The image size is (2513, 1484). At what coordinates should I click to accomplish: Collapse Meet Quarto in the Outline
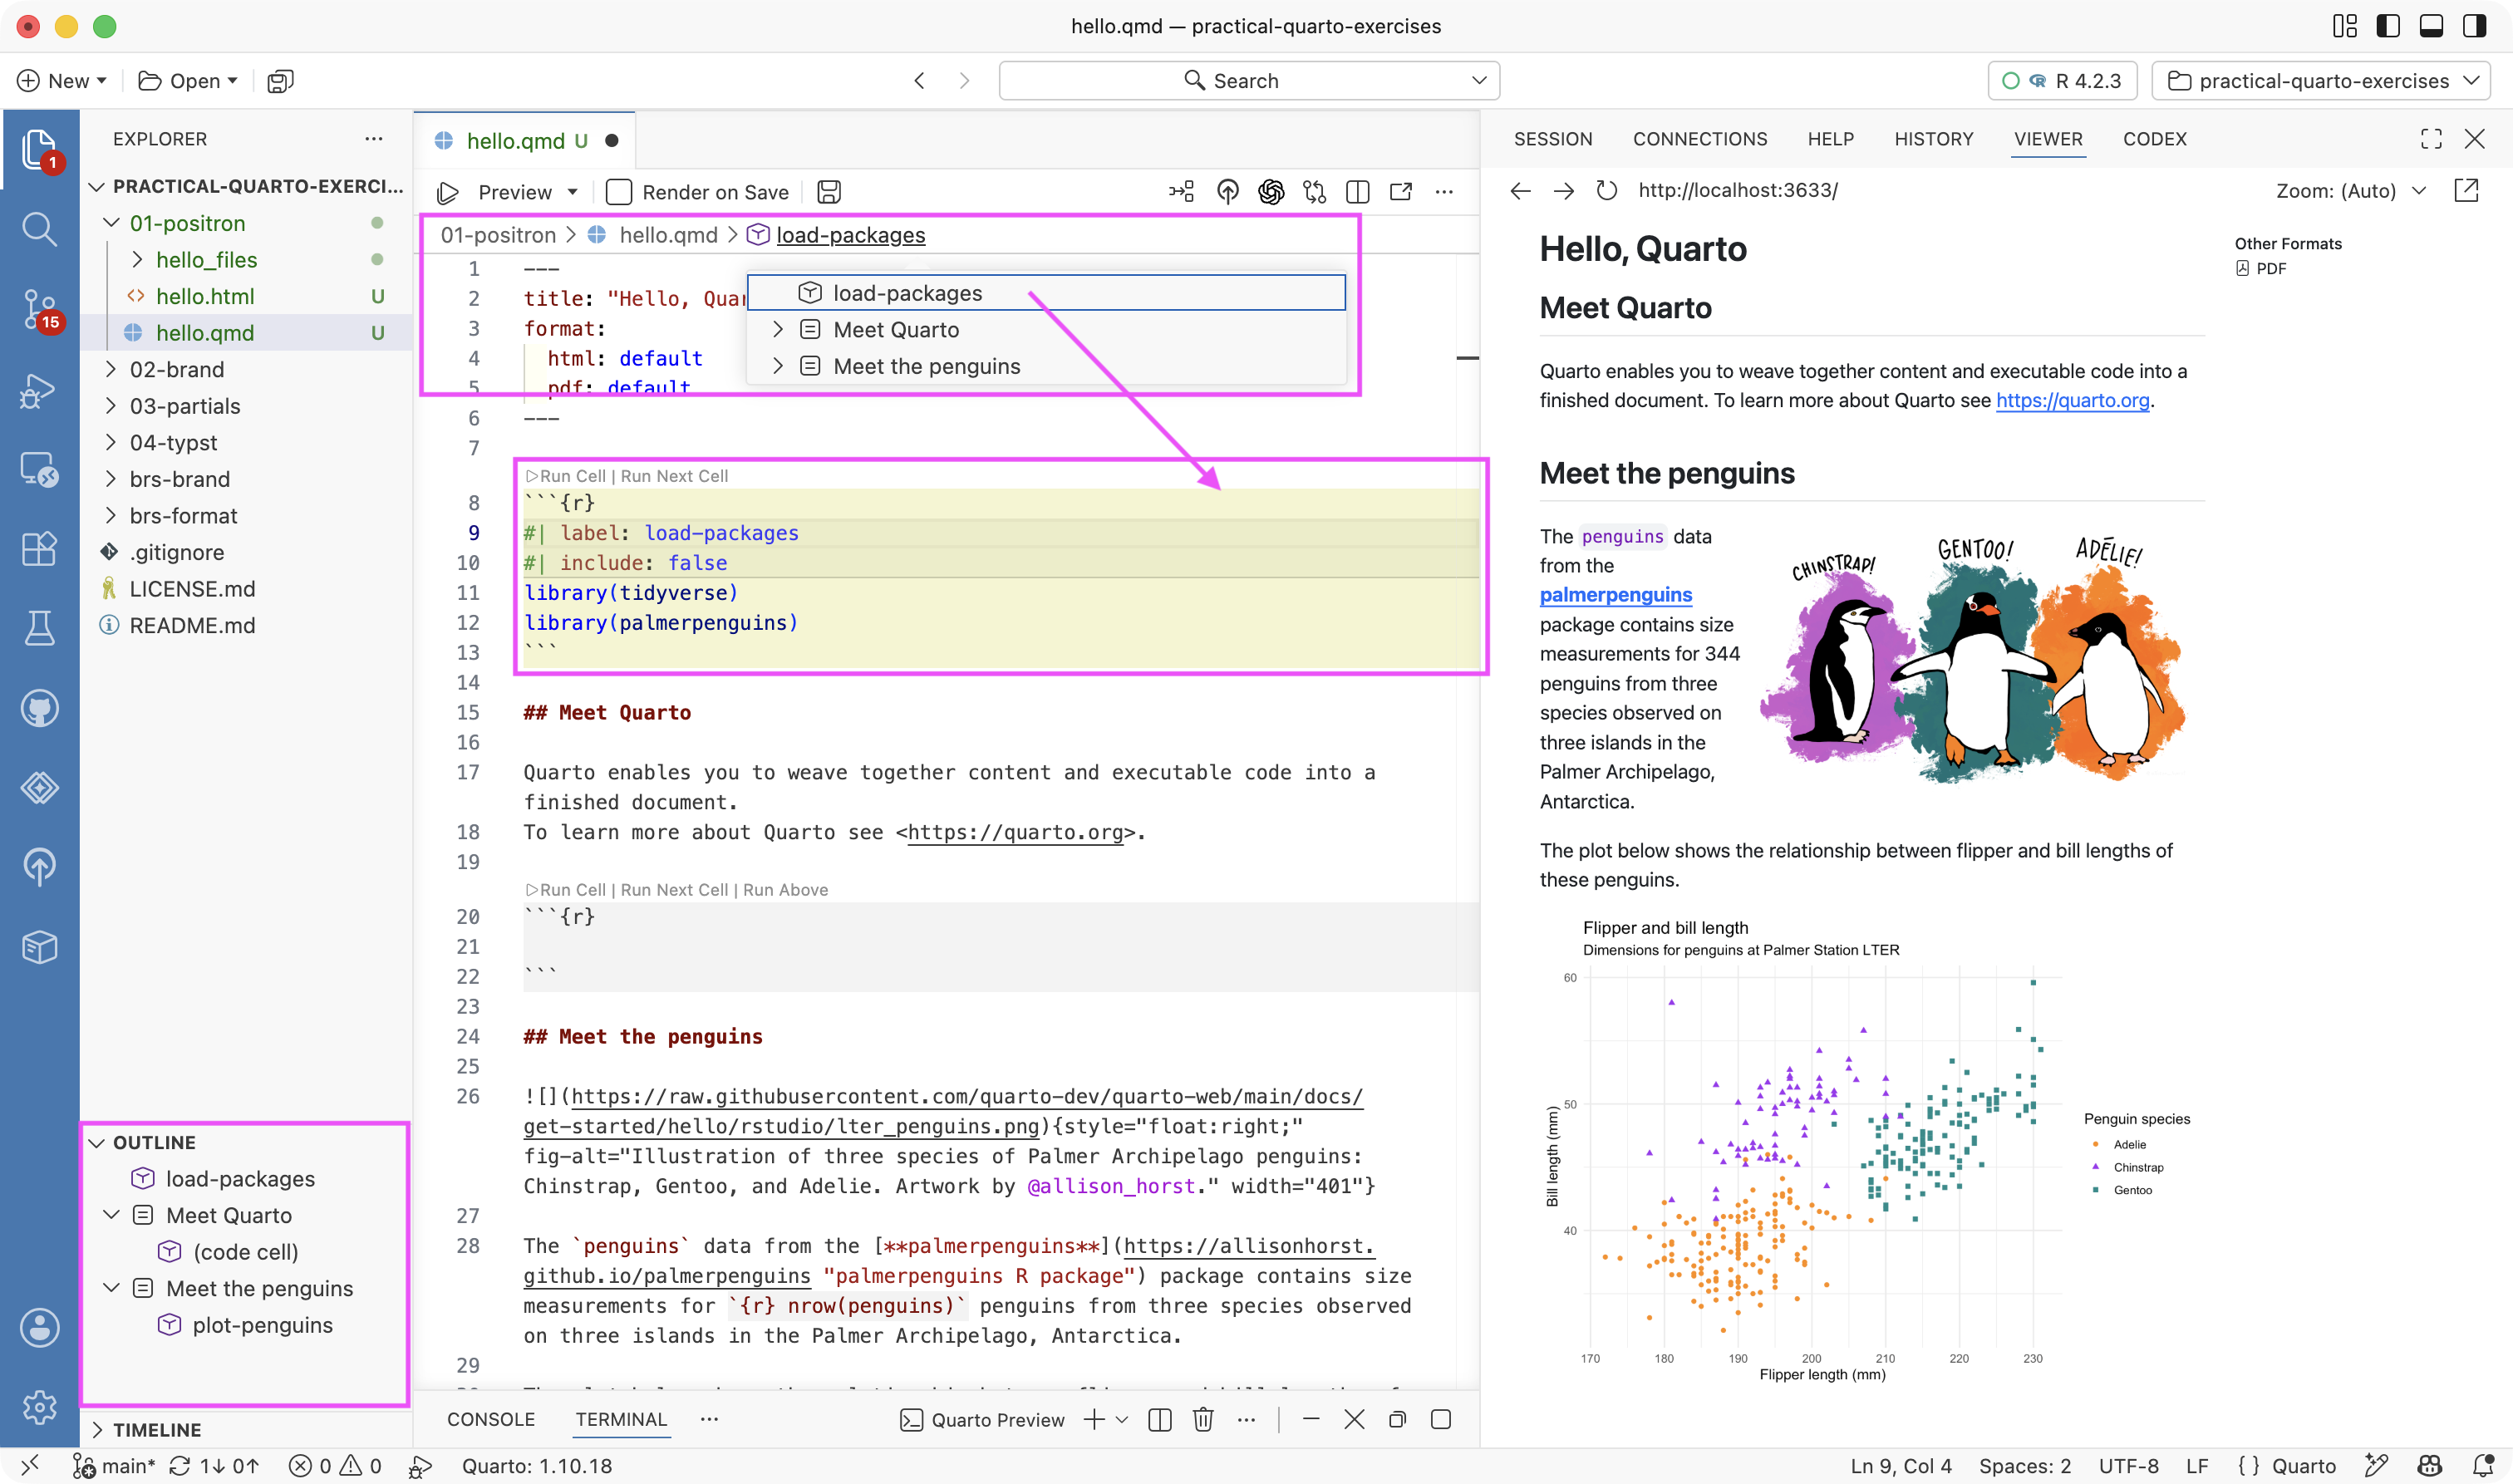(x=111, y=1215)
